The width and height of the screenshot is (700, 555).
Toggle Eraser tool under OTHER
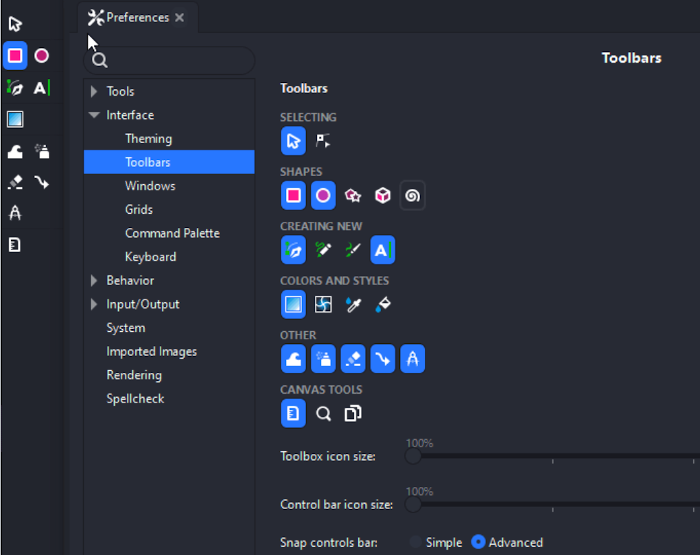point(353,359)
